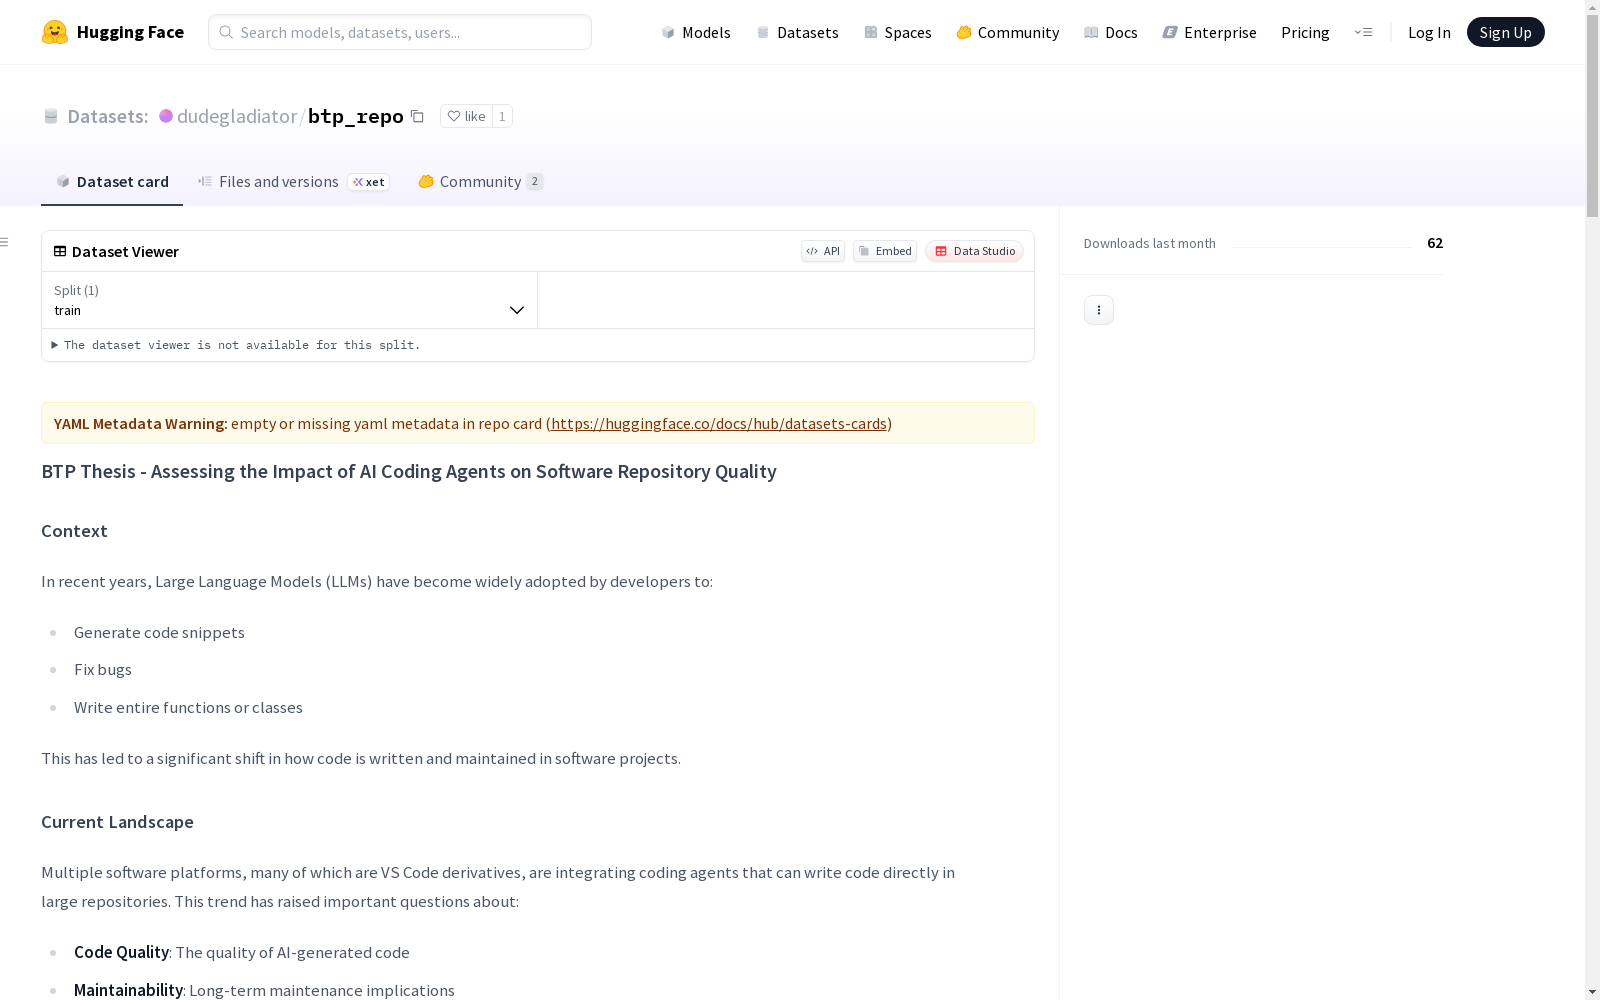The height and width of the screenshot is (1000, 1600).
Task: Switch to Dataset card tab
Action: 112,181
